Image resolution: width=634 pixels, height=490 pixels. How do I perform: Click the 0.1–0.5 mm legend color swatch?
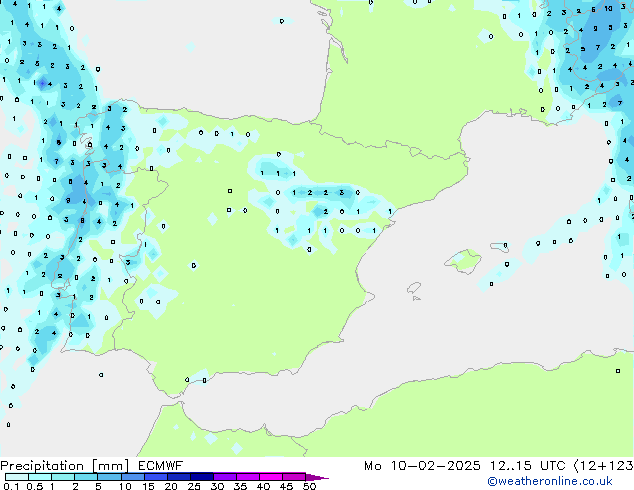pyautogui.click(x=17, y=477)
